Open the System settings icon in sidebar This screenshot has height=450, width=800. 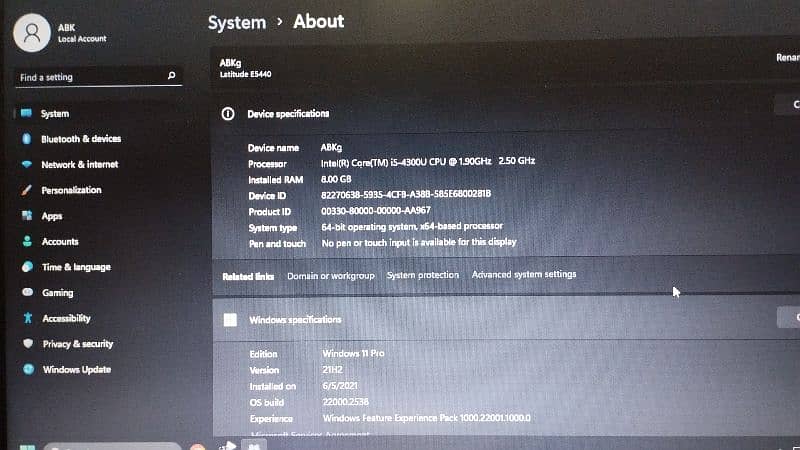click(26, 113)
